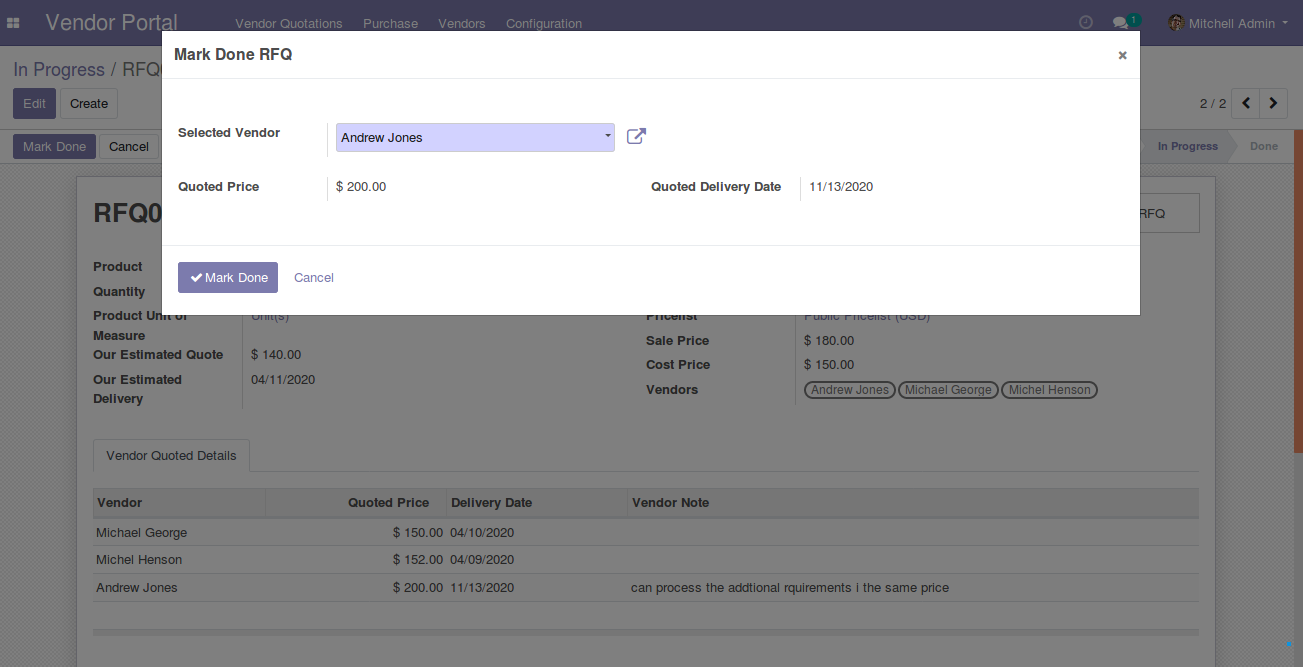This screenshot has width=1303, height=667.
Task: Close the Mark Done RFQ dialog
Action: pos(1122,56)
